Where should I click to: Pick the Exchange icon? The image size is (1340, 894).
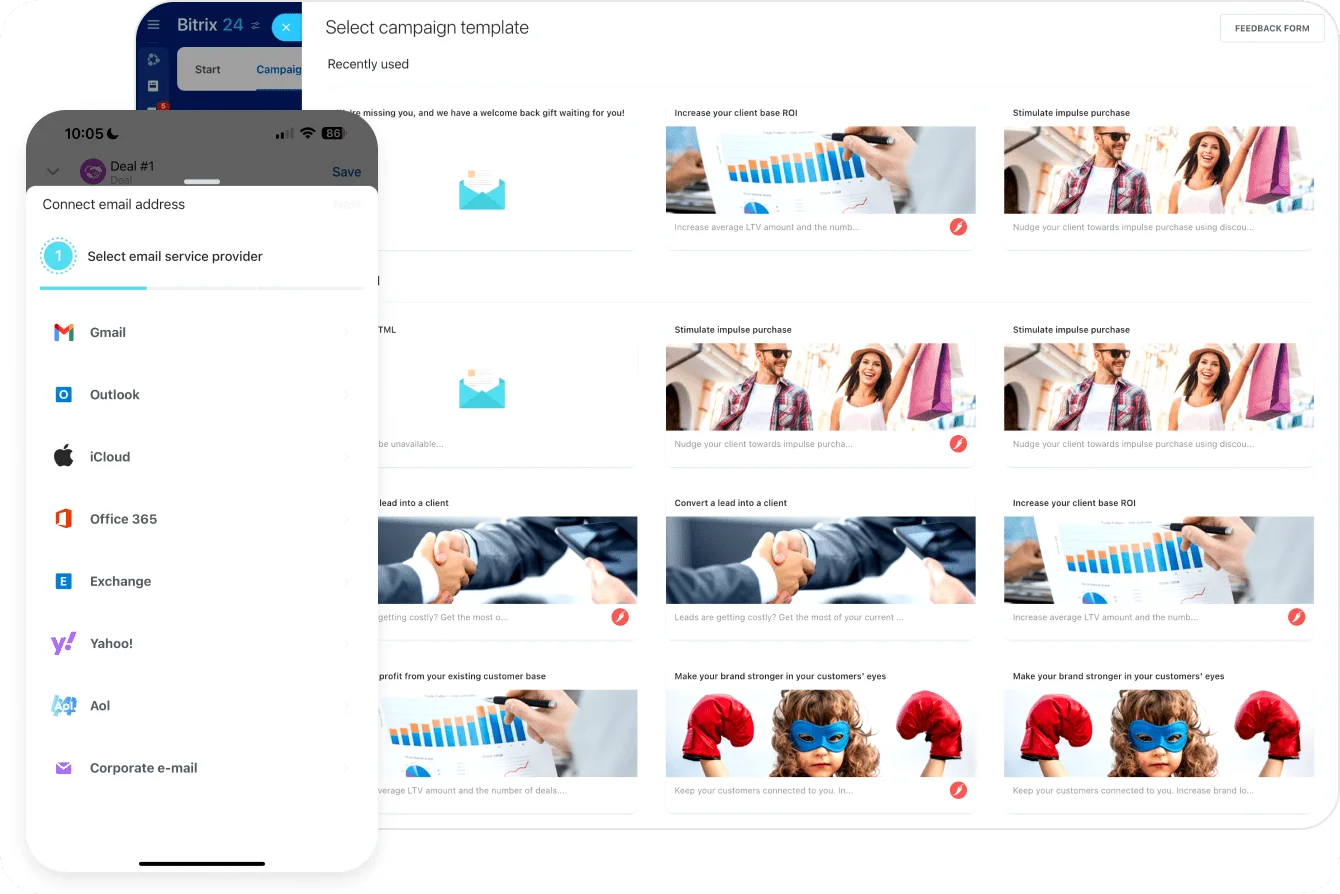point(64,581)
